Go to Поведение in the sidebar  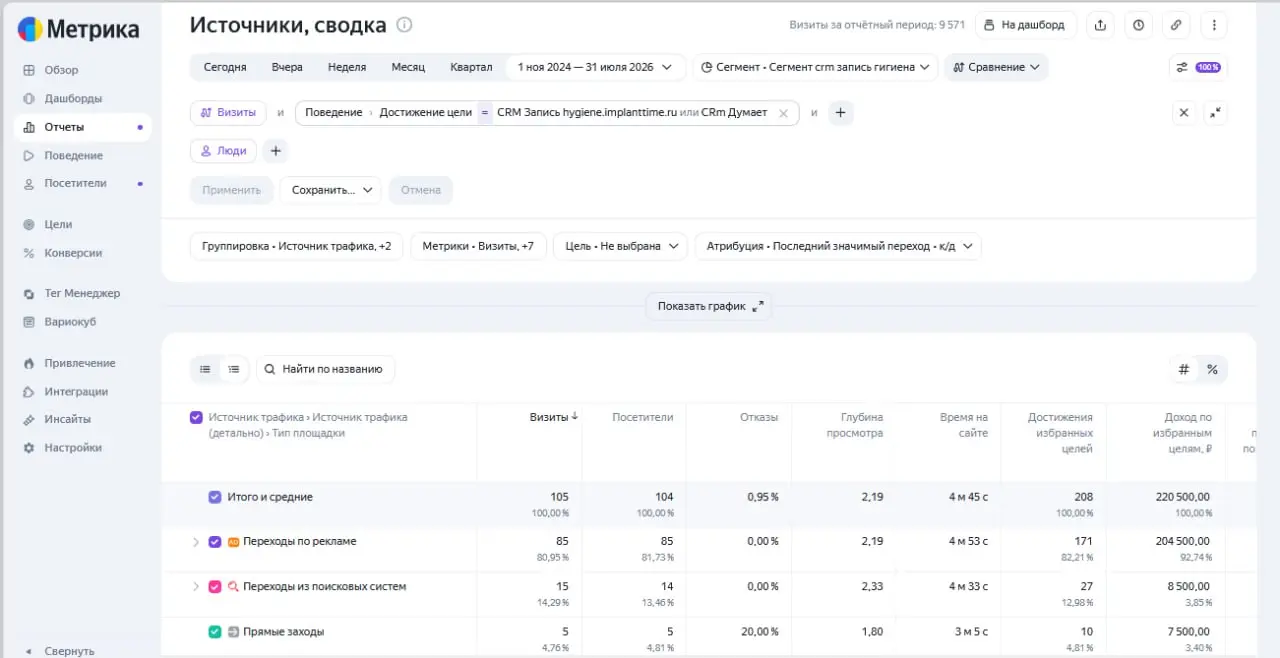coord(73,155)
